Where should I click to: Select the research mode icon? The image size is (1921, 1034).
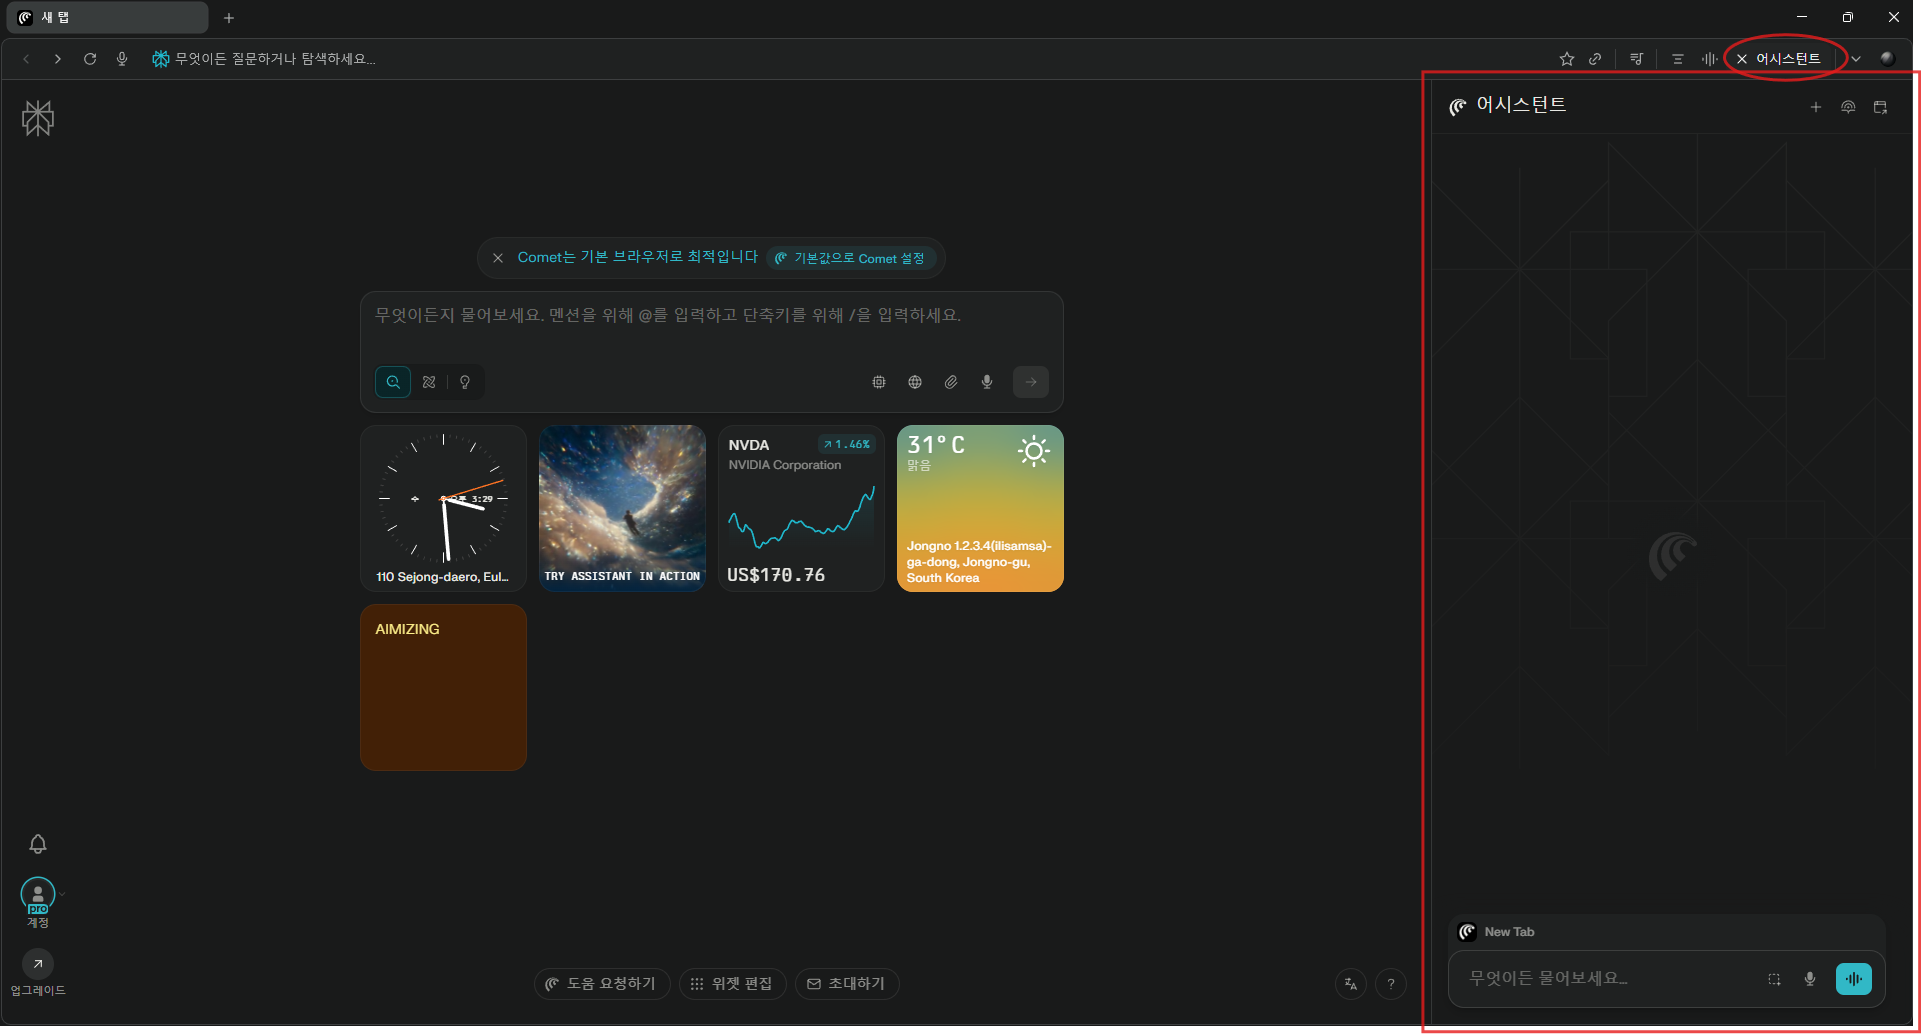pos(429,382)
